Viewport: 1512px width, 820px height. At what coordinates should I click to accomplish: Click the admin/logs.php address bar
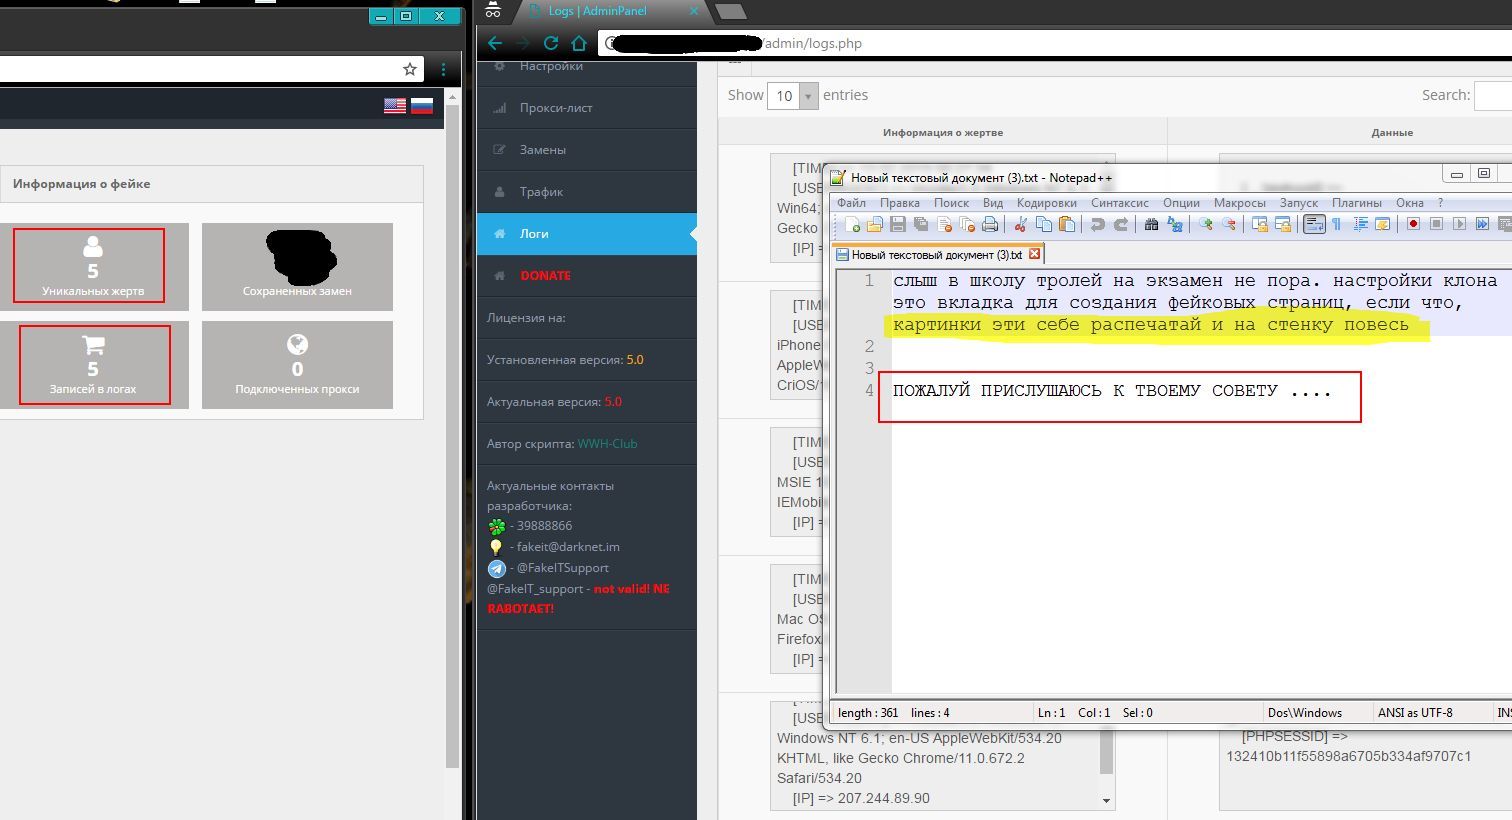[x=1055, y=43]
